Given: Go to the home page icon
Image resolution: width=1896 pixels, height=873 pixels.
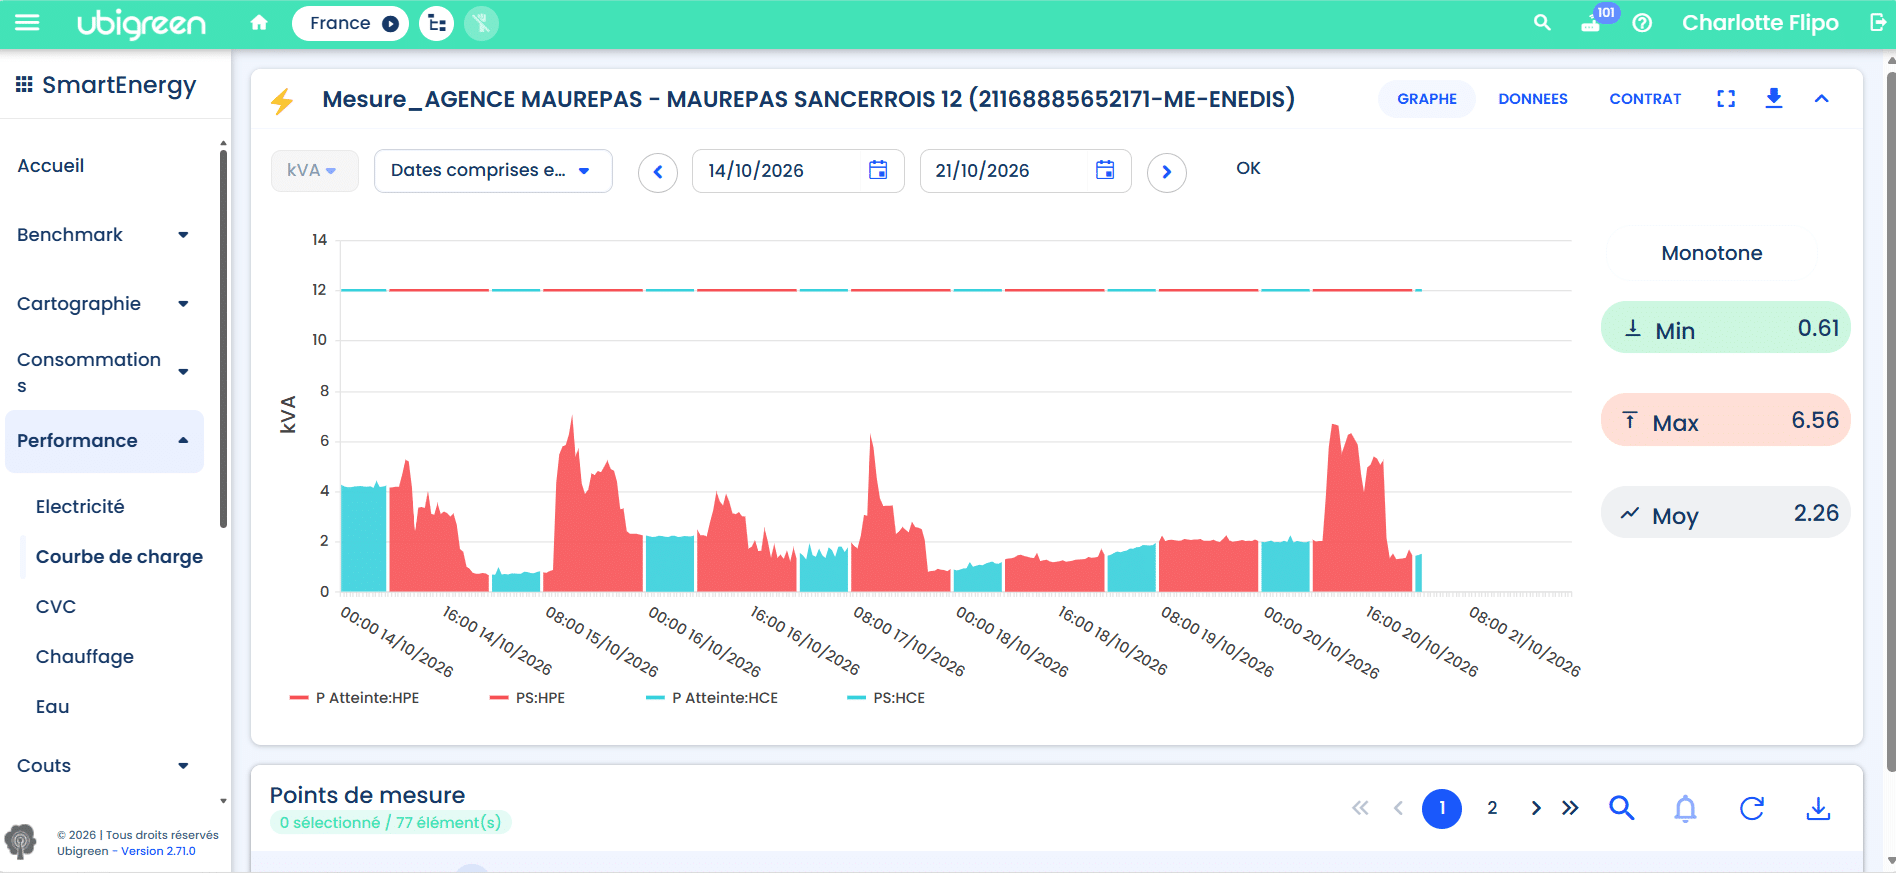Looking at the screenshot, I should coord(259,23).
